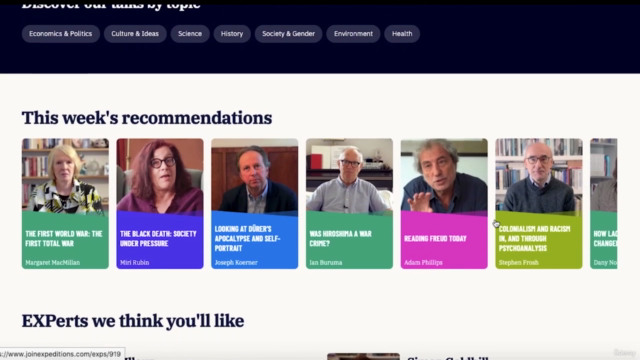The height and width of the screenshot is (360, 640).
Task: Filter talks by Science topic
Action: pyautogui.click(x=190, y=33)
